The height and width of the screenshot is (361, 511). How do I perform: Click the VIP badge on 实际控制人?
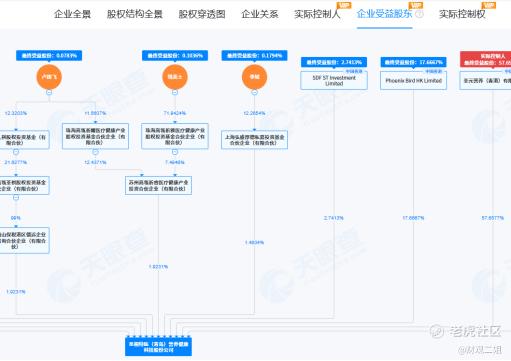tap(344, 5)
